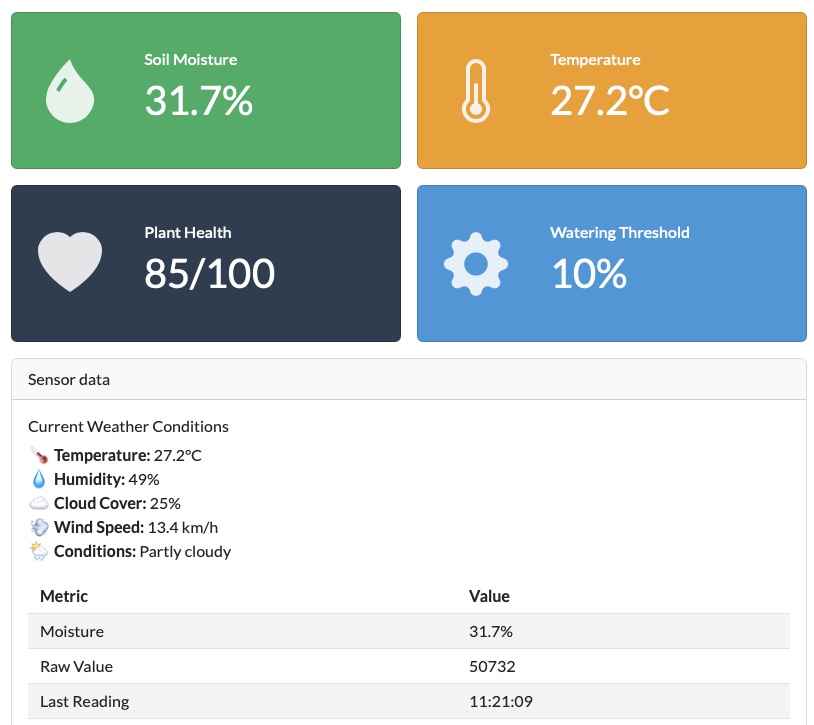The height and width of the screenshot is (725, 814).
Task: Click the 85/100 Plant Health score
Action: point(209,274)
